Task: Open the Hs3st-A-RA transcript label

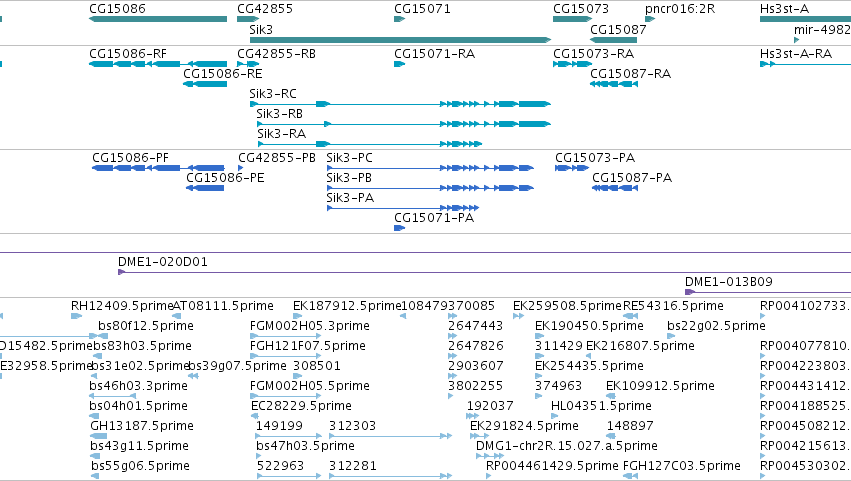Action: 796,54
